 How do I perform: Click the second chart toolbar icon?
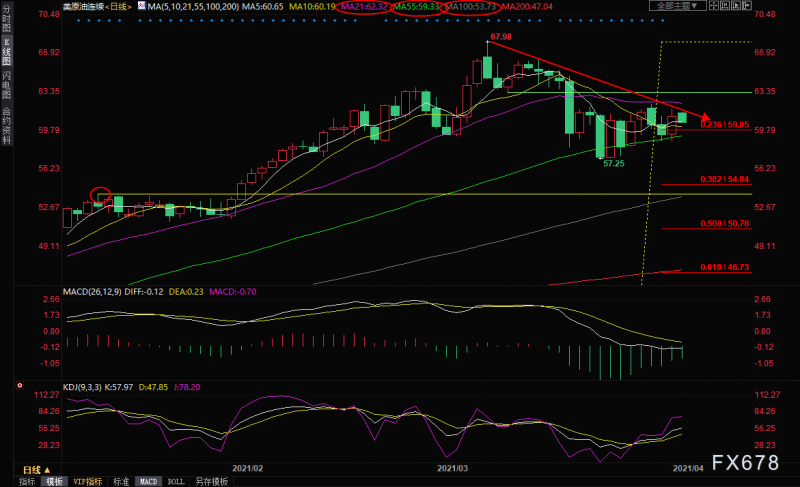(725, 6)
